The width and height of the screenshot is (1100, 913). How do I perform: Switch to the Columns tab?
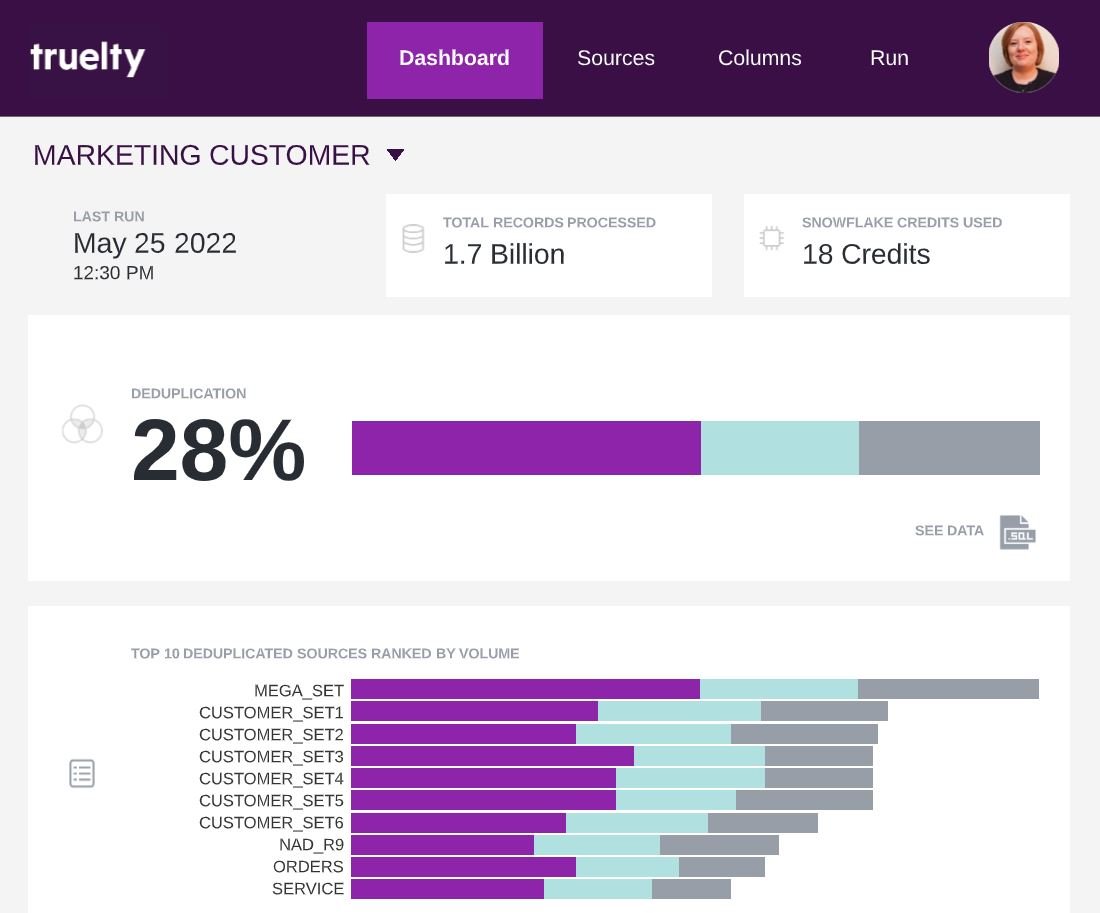(759, 58)
